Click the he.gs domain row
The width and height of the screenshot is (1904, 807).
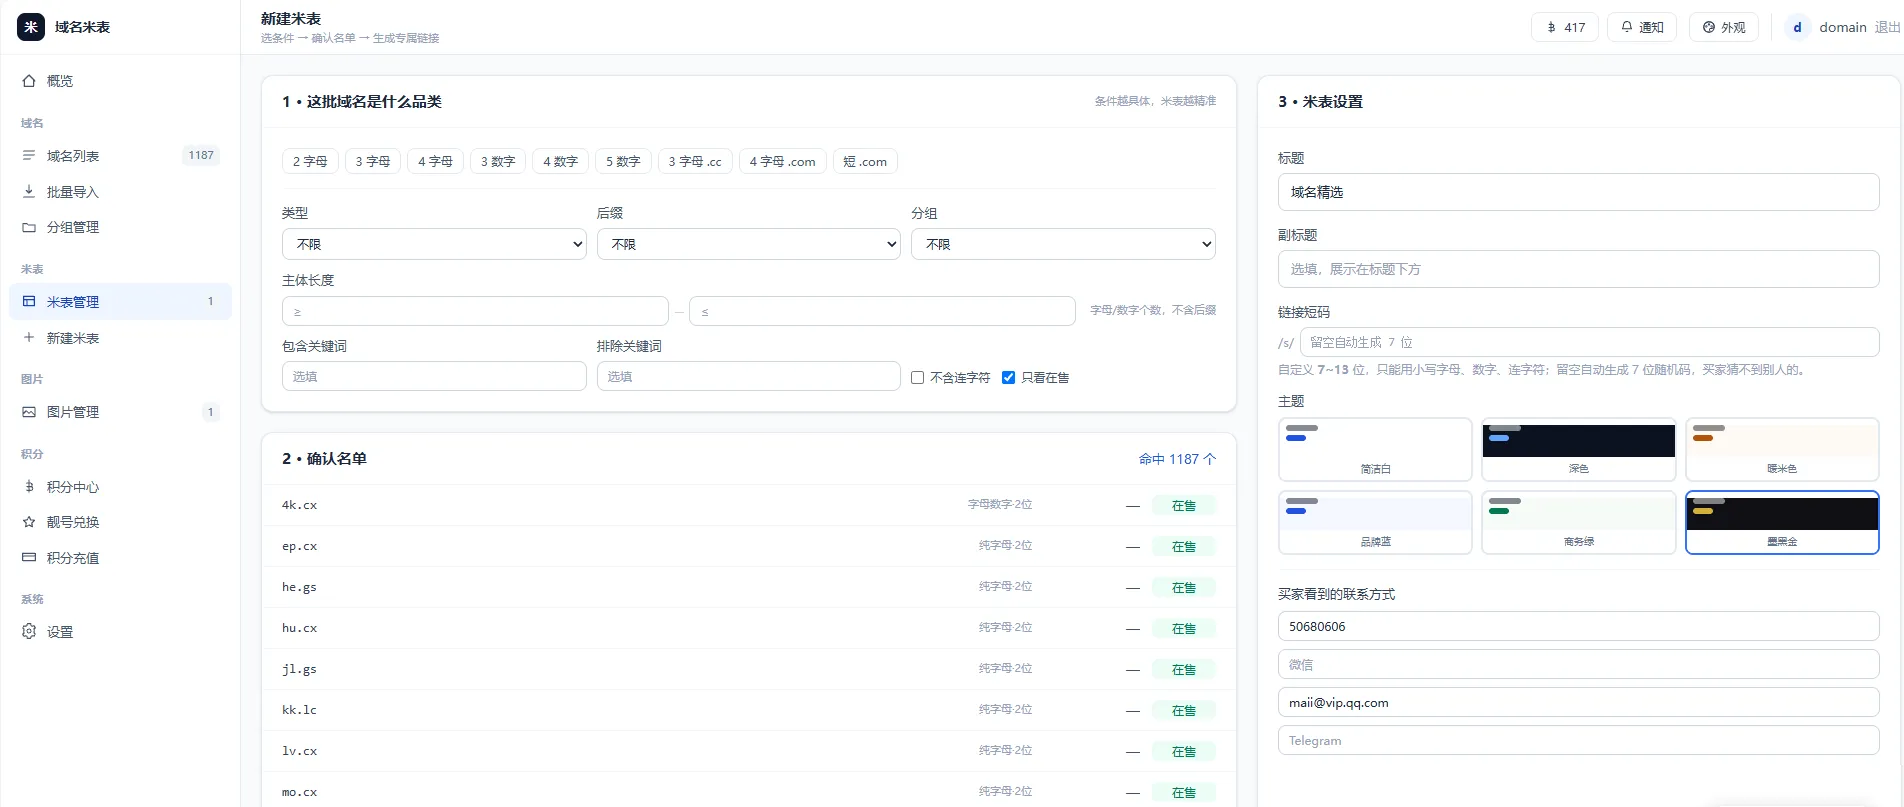coord(748,587)
